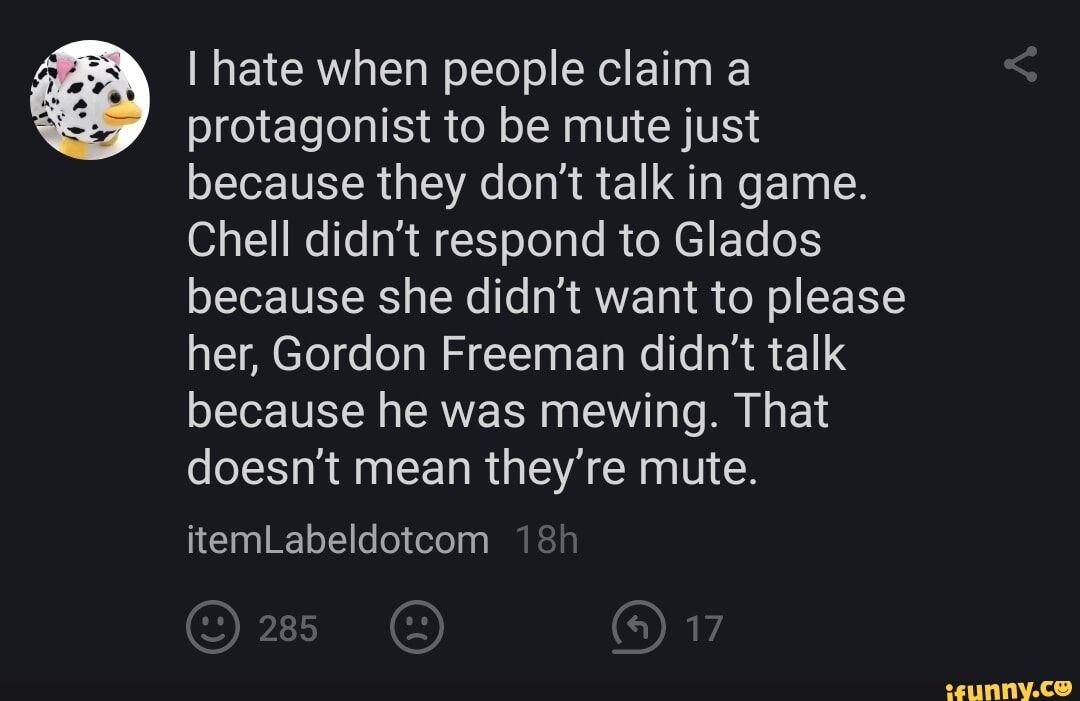This screenshot has width=1080, height=701.
Task: Click the username itemLabeldotcom text
Action: click(x=335, y=539)
